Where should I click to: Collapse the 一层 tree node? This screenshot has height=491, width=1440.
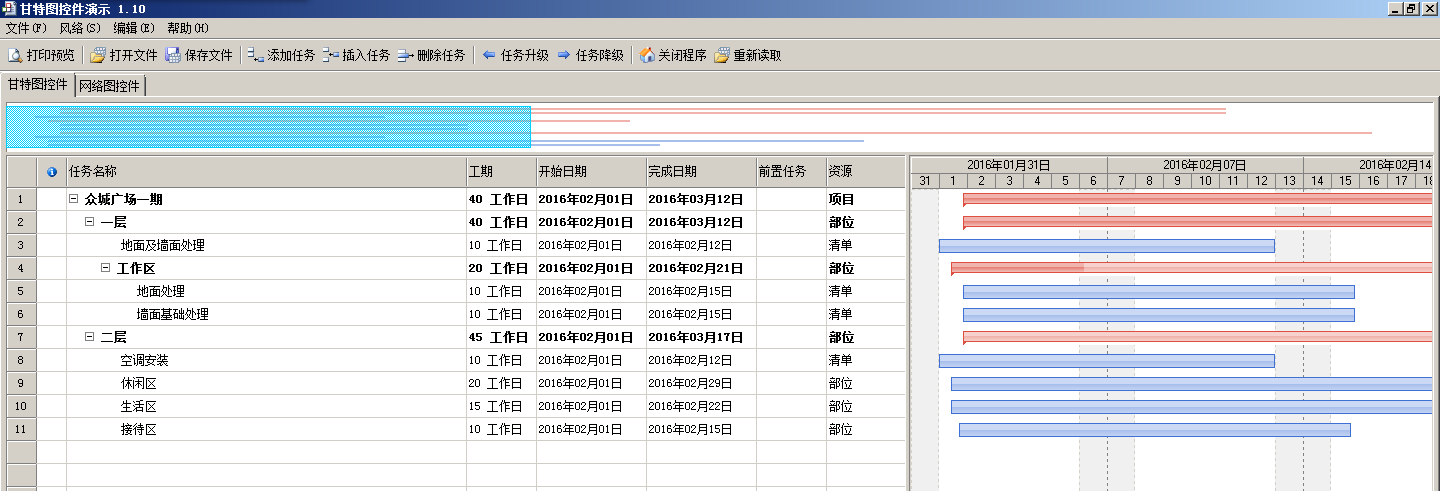90,222
